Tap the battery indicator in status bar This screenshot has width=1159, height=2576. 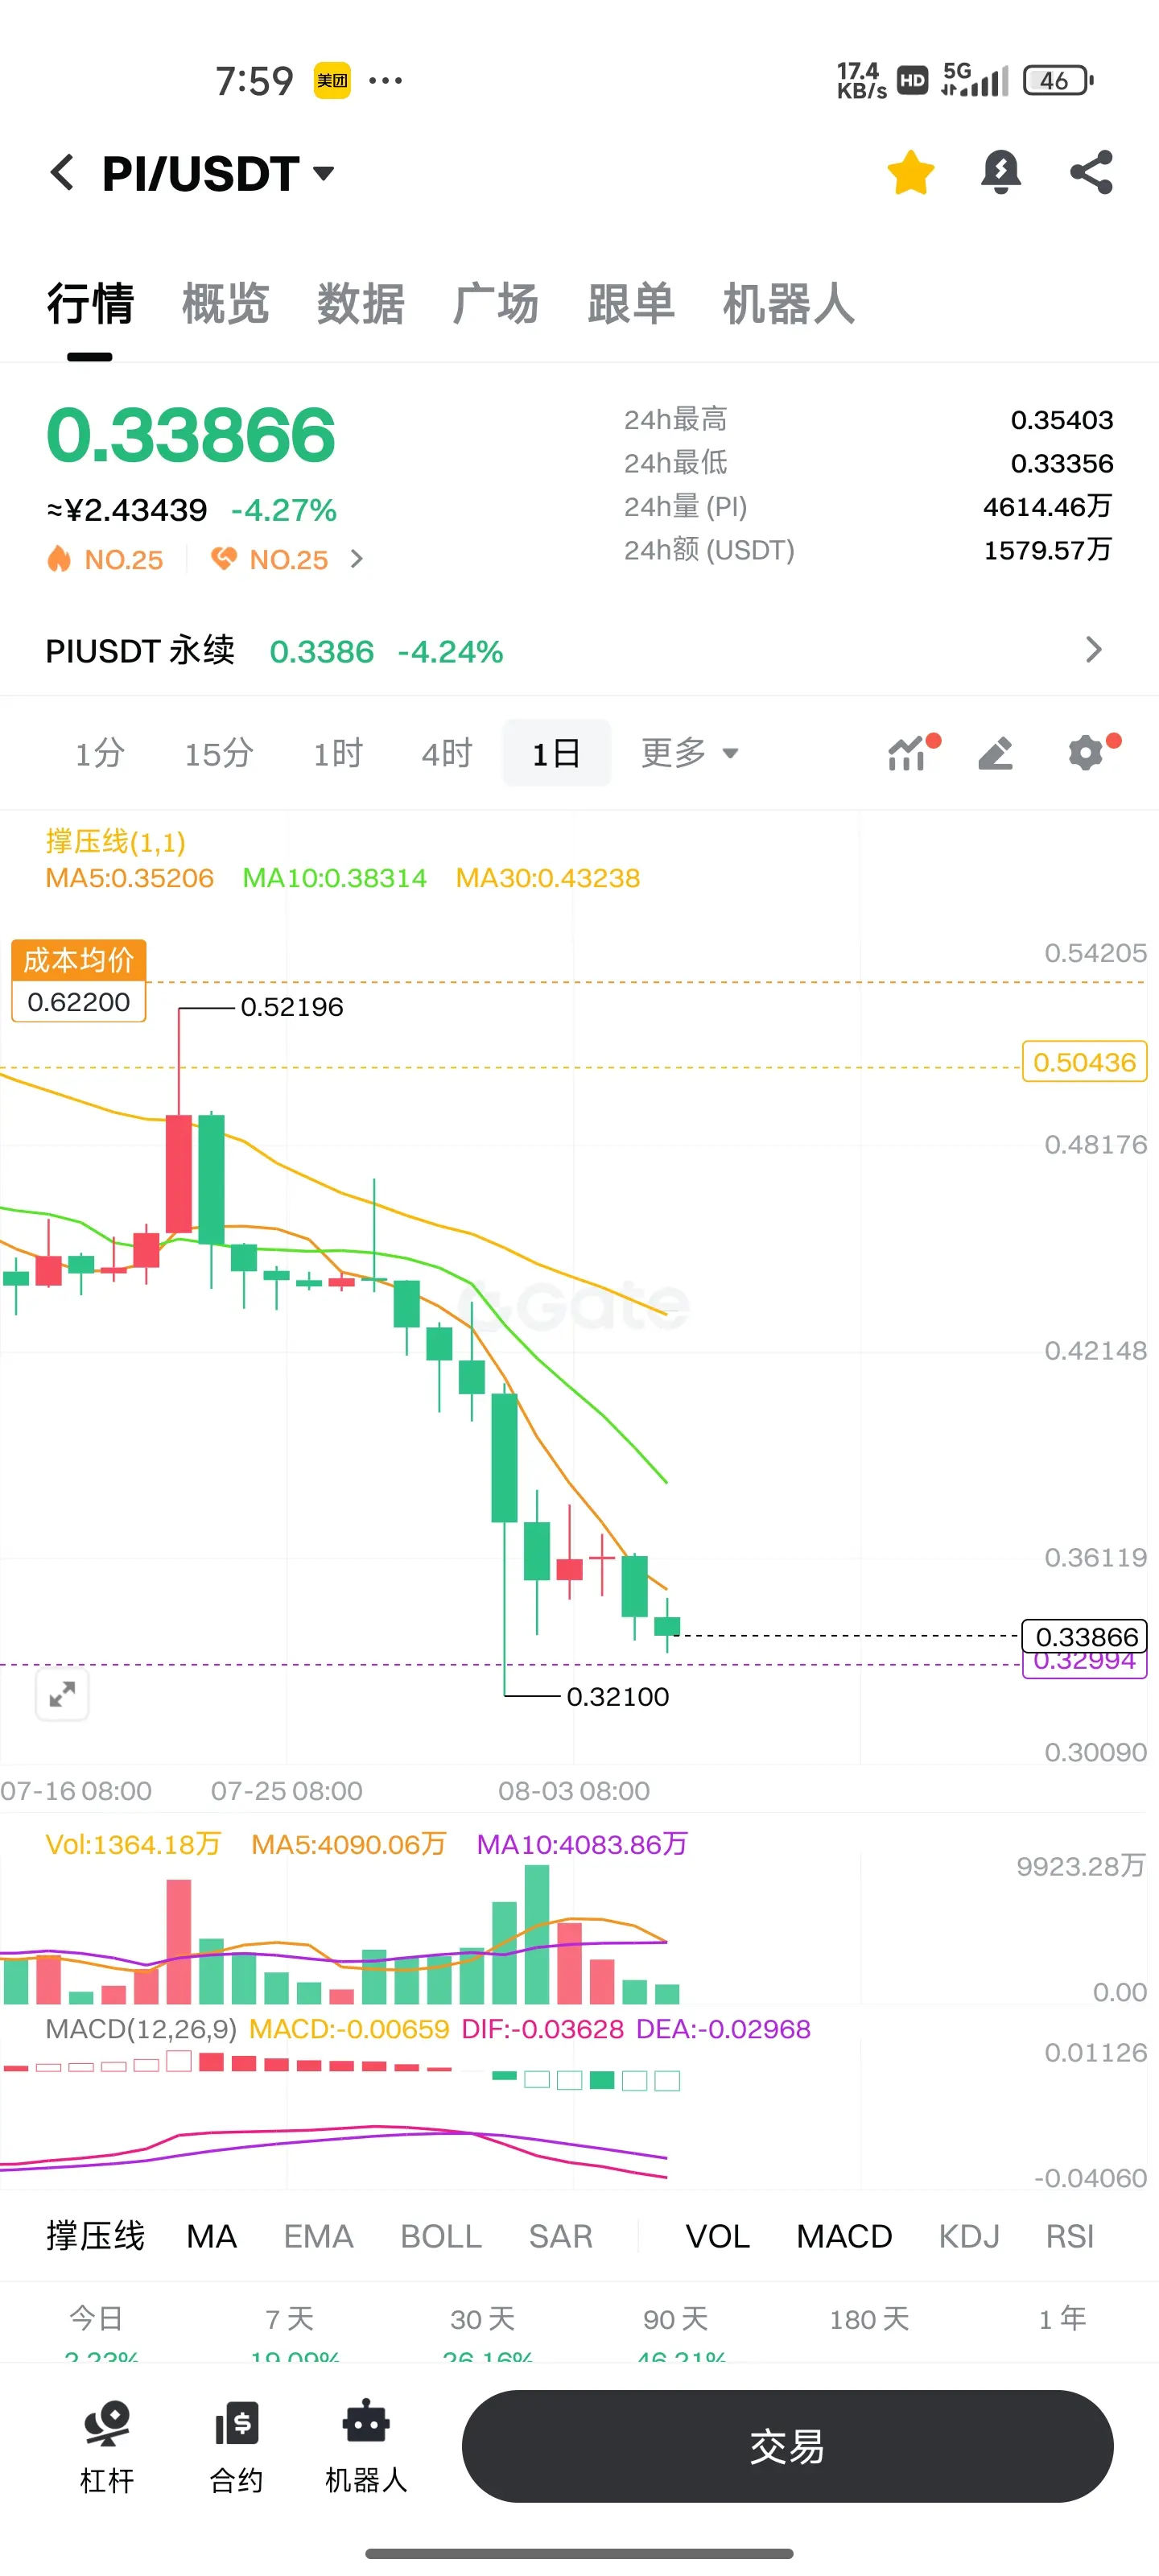[x=1058, y=80]
